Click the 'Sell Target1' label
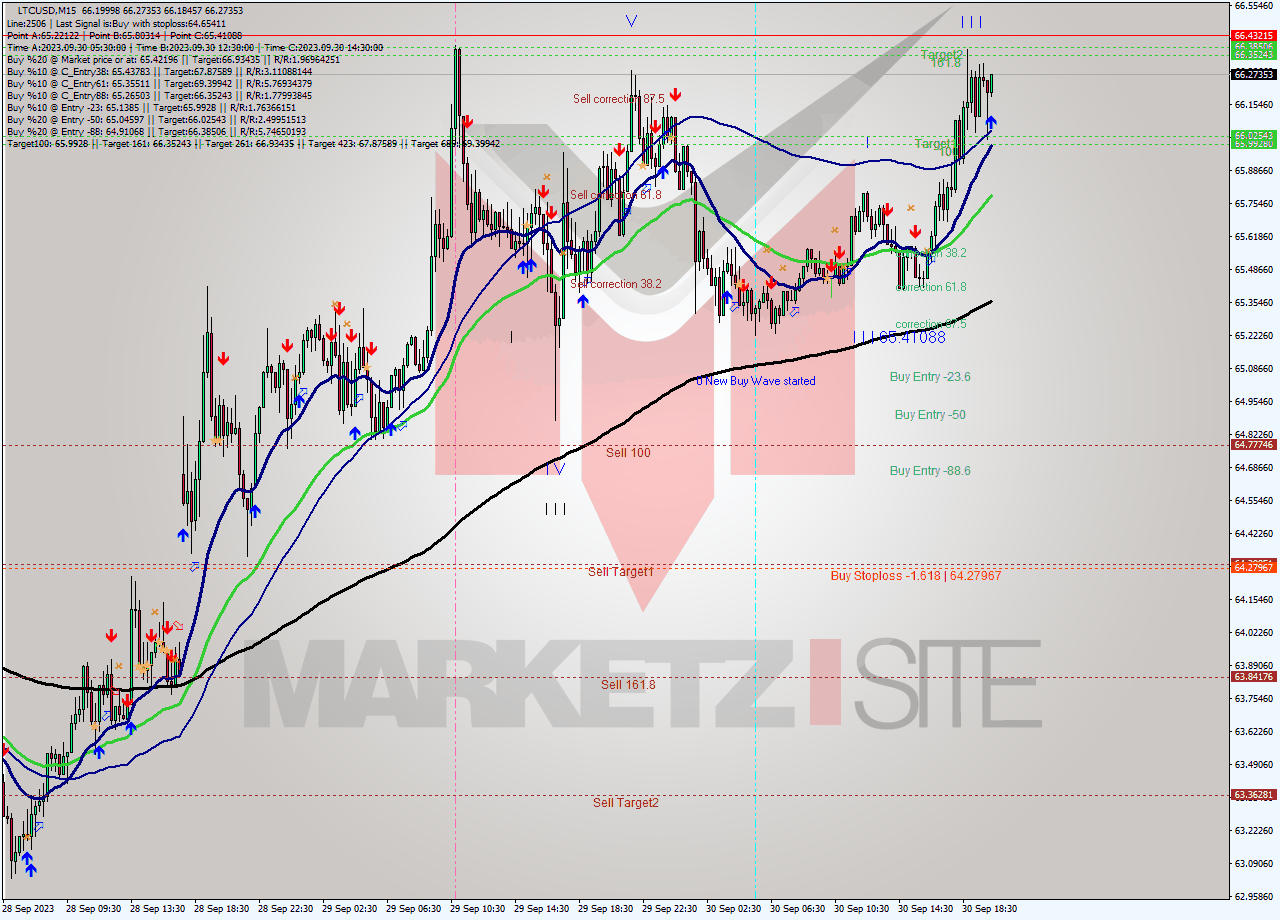Screen dimensions: 1280x920 (620, 572)
